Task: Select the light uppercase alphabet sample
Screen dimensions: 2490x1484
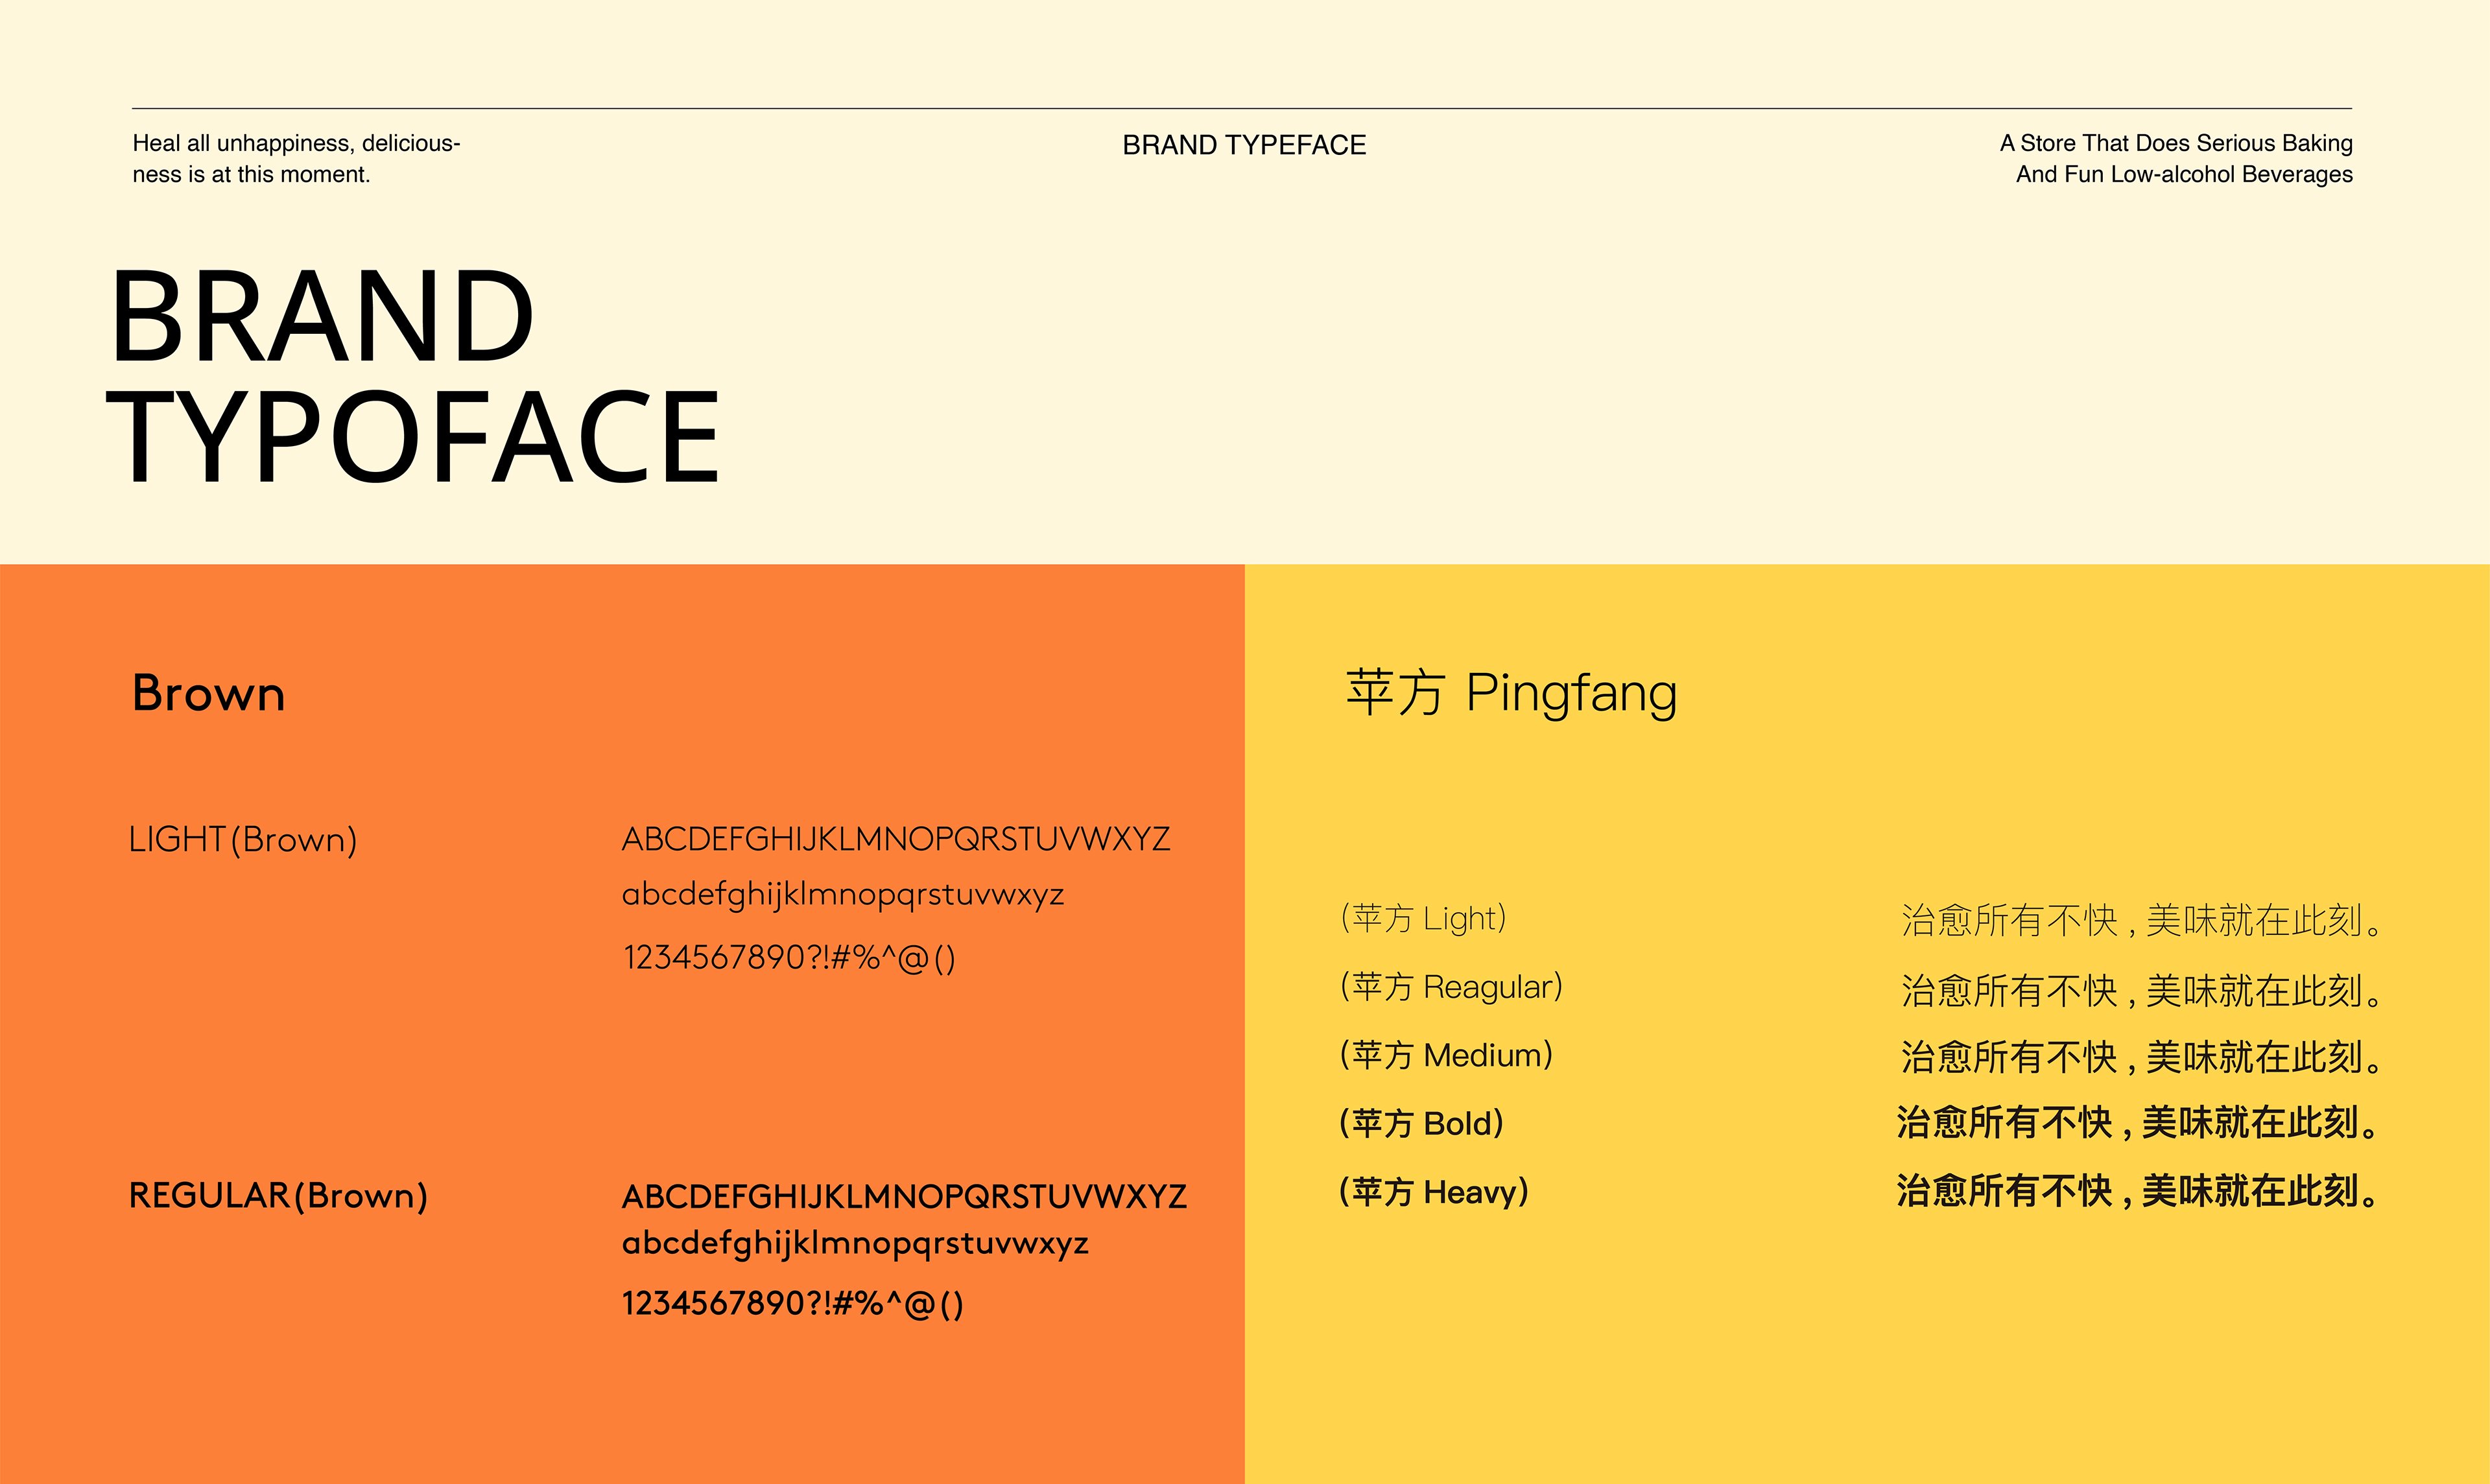Action: point(896,838)
